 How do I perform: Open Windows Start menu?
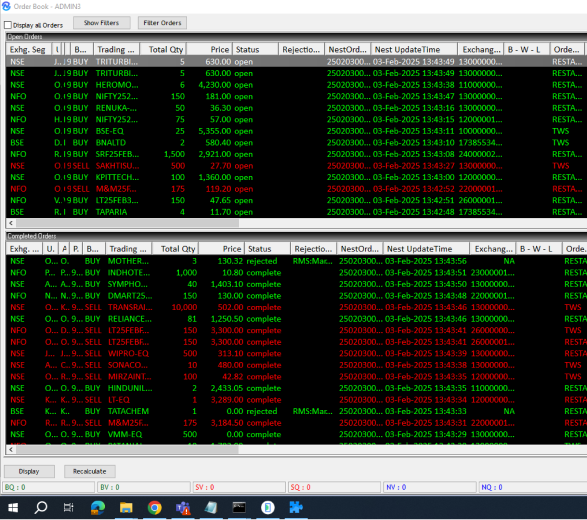(13, 508)
